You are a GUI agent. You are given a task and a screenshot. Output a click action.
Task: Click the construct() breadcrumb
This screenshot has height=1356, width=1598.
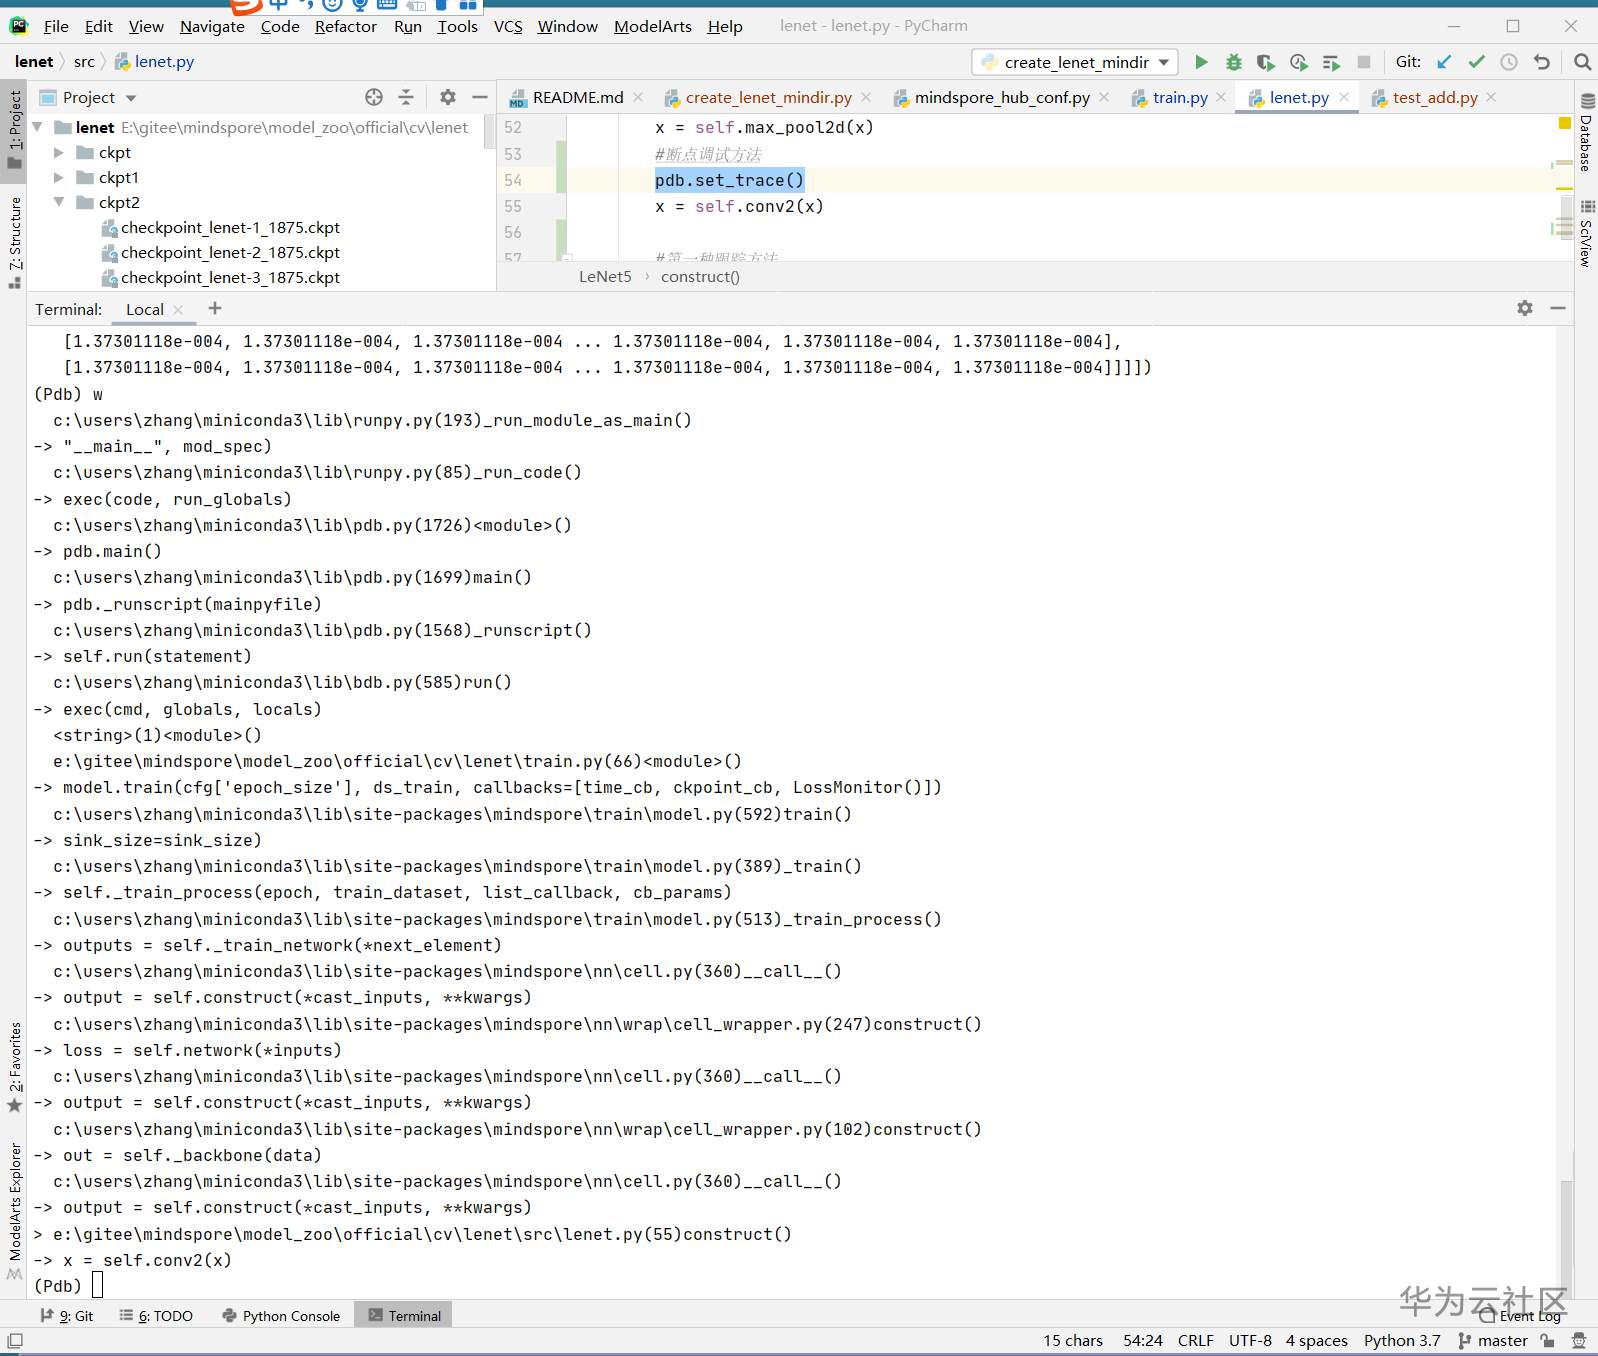700,277
